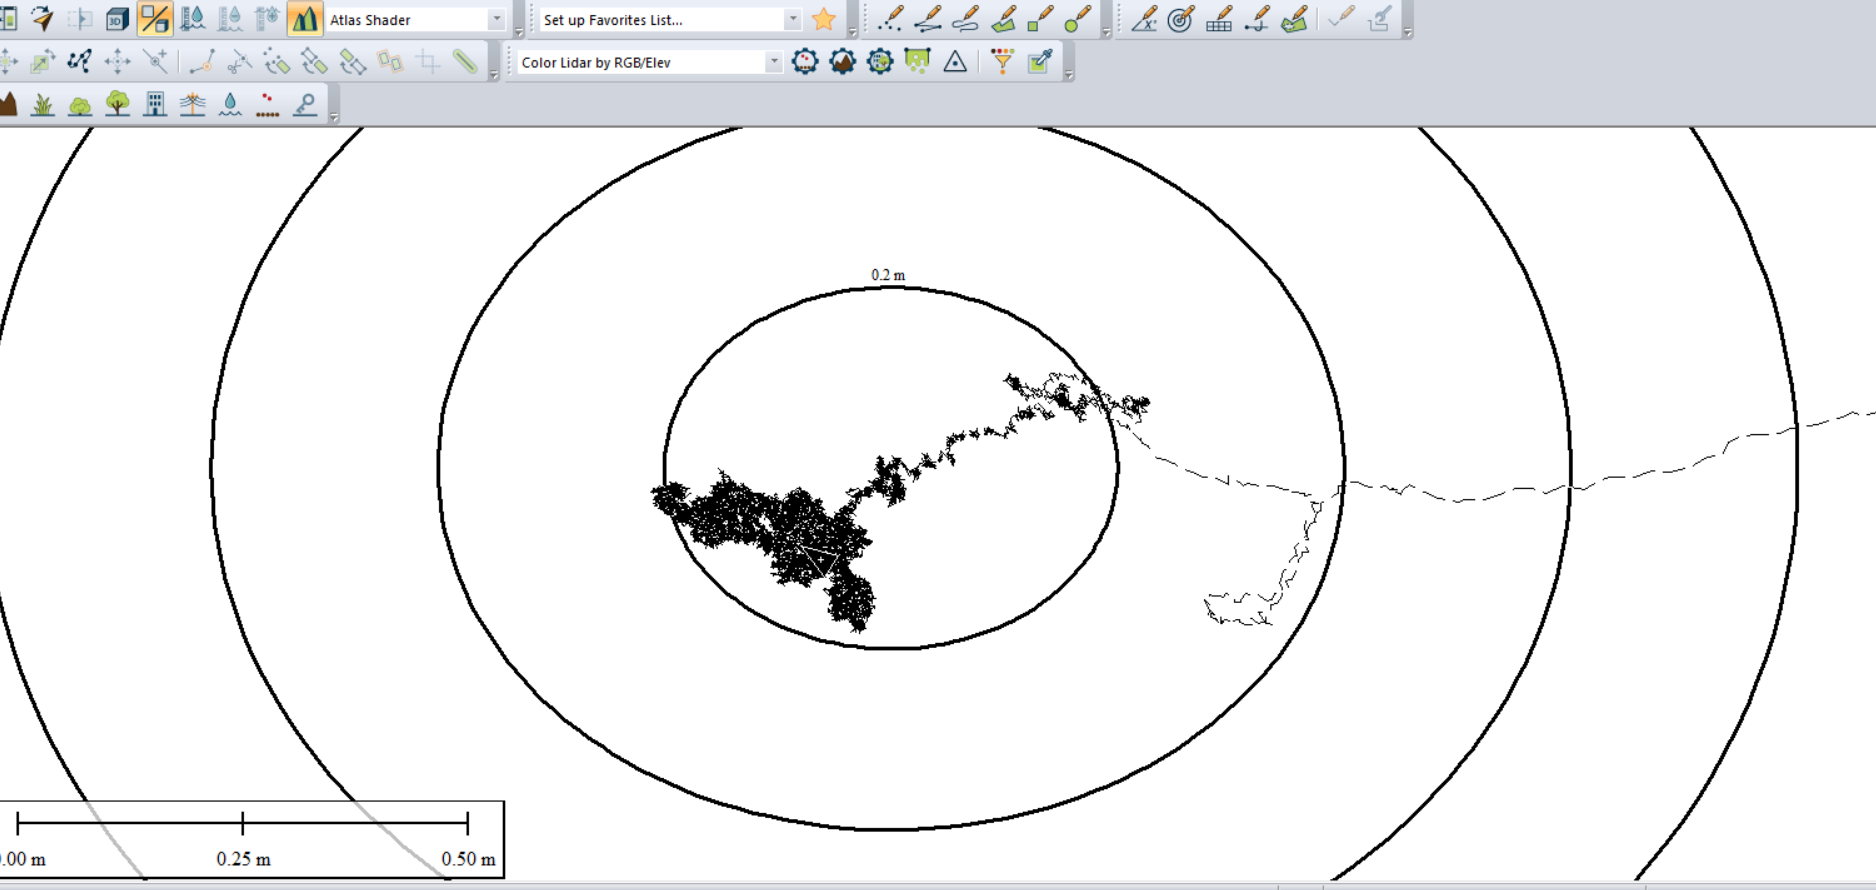Expand the Atlas Shader dropdown
Image resolution: width=1876 pixels, height=890 pixels.
point(496,20)
